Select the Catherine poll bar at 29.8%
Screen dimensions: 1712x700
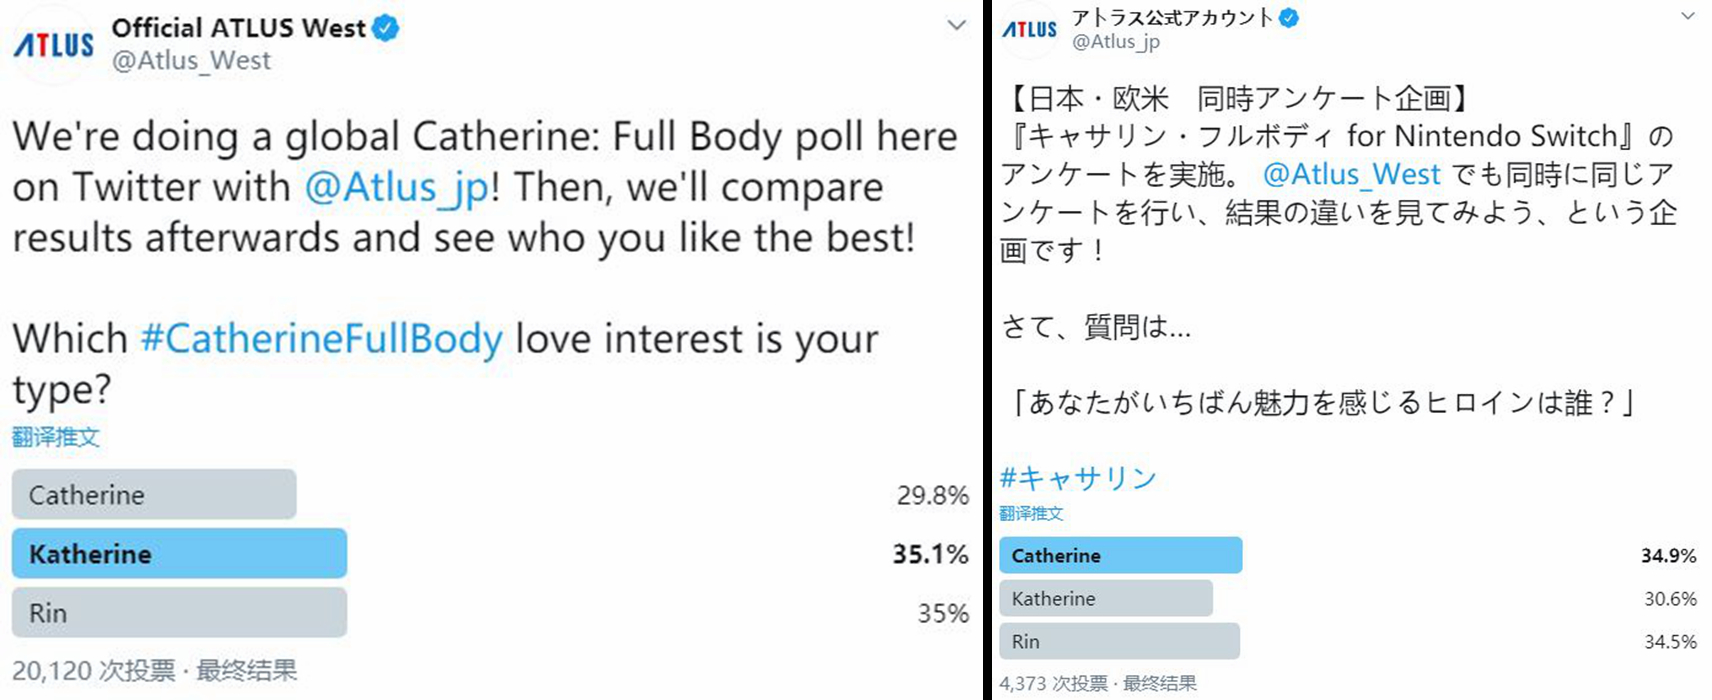(x=154, y=494)
